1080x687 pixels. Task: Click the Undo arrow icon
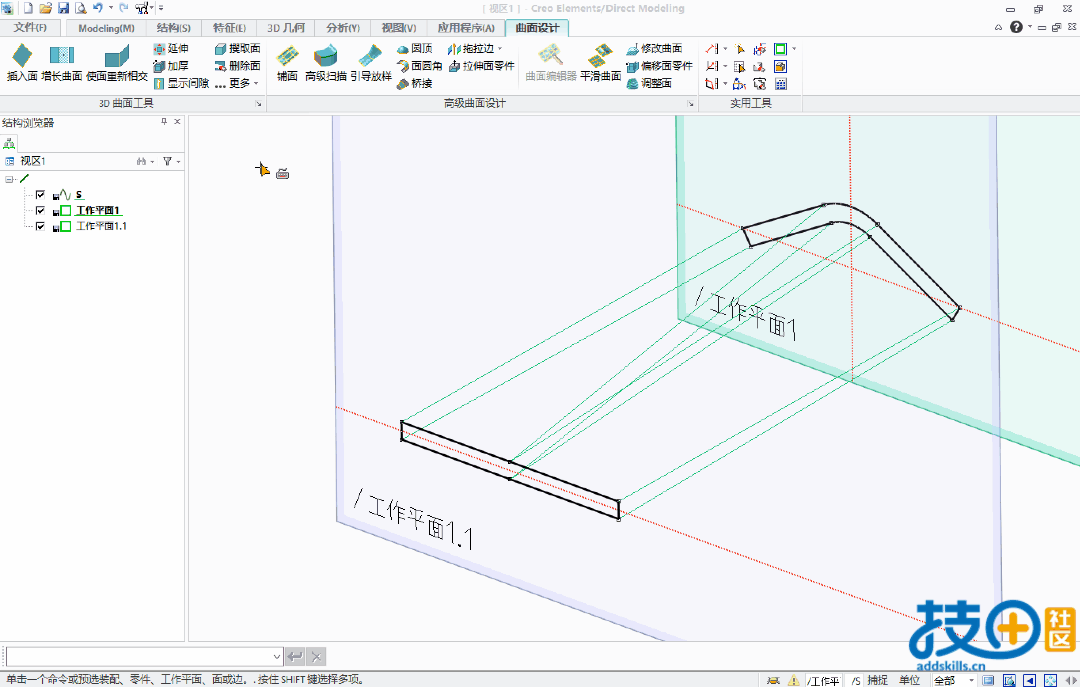[97, 8]
